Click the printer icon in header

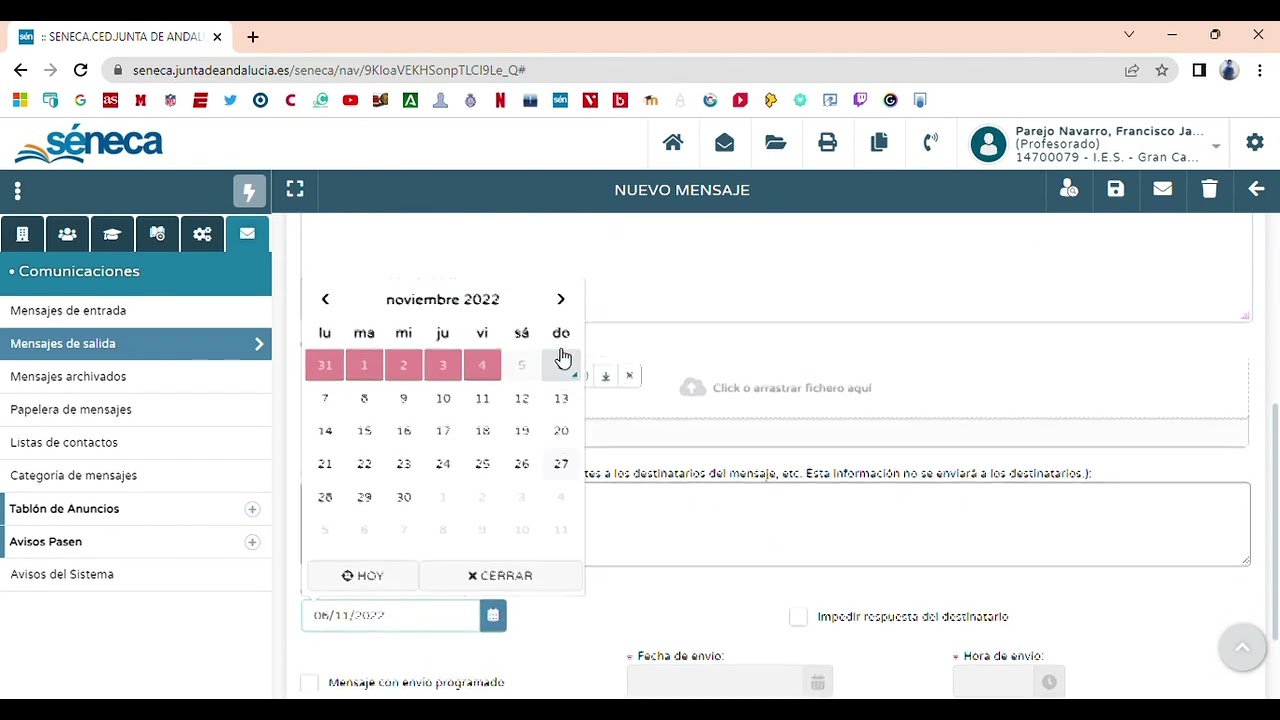point(827,143)
